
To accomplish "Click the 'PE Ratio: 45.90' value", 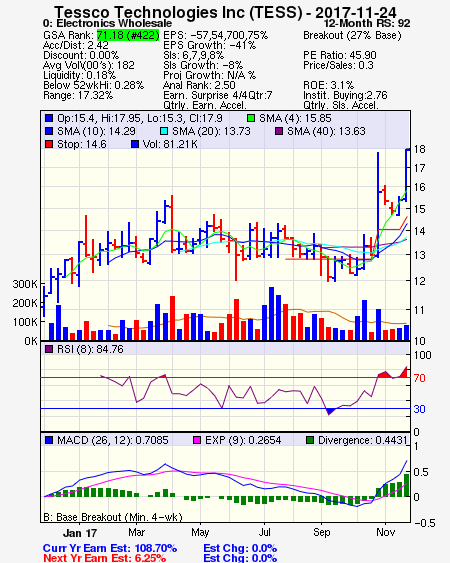I will (340, 55).
